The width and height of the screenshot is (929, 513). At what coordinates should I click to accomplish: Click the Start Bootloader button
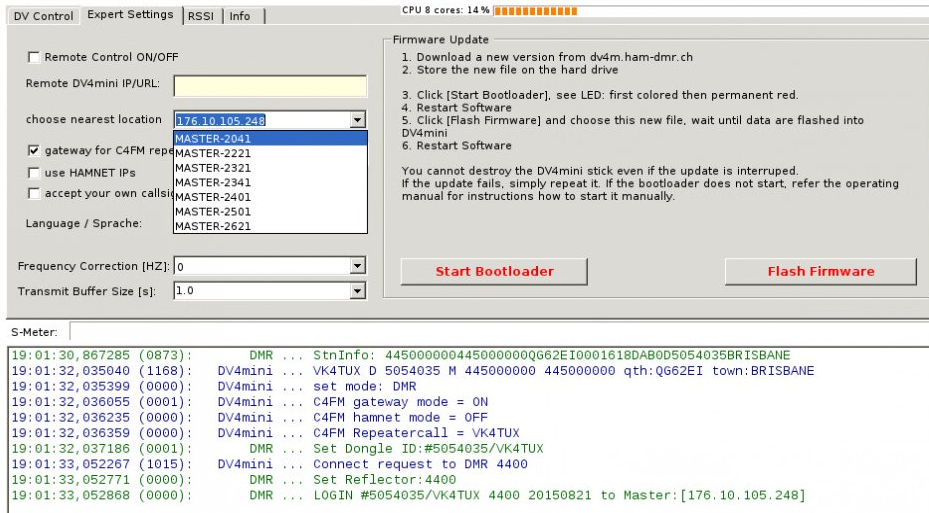(494, 271)
